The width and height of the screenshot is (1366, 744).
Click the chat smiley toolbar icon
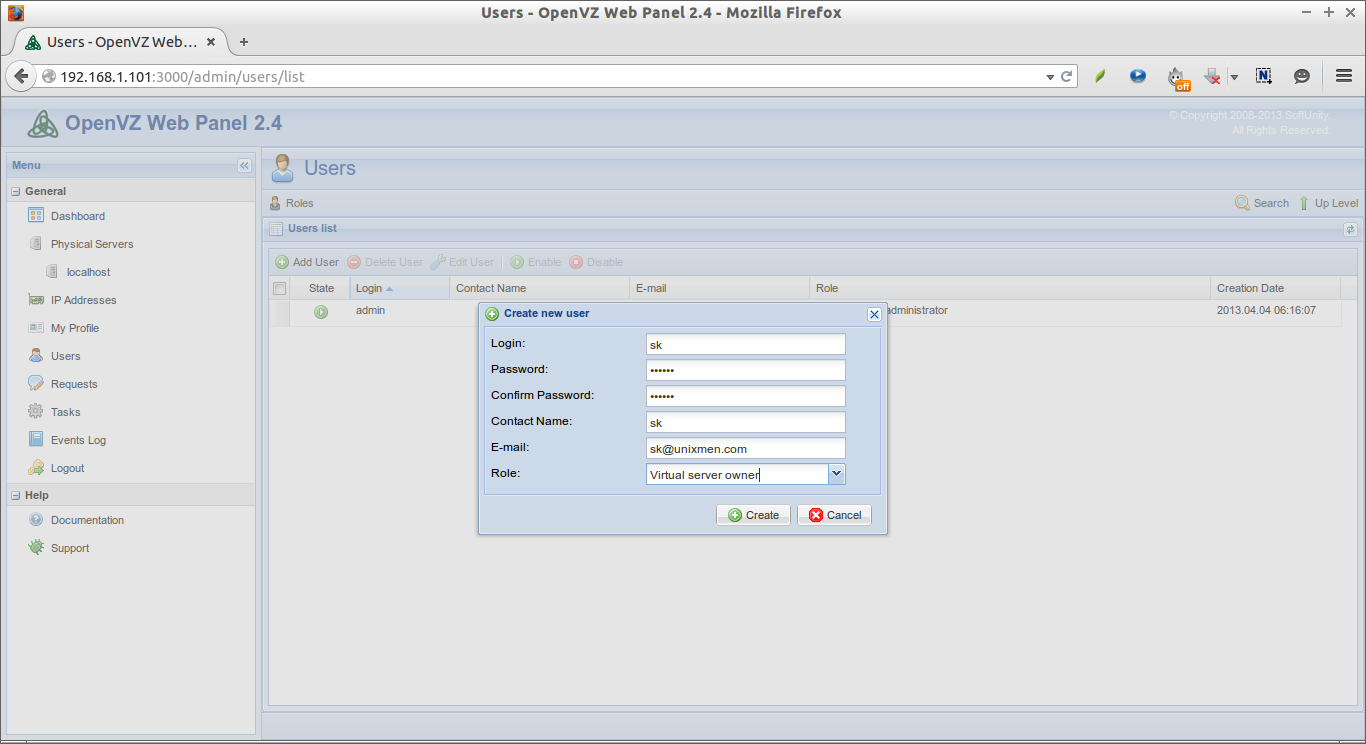pyautogui.click(x=1302, y=76)
